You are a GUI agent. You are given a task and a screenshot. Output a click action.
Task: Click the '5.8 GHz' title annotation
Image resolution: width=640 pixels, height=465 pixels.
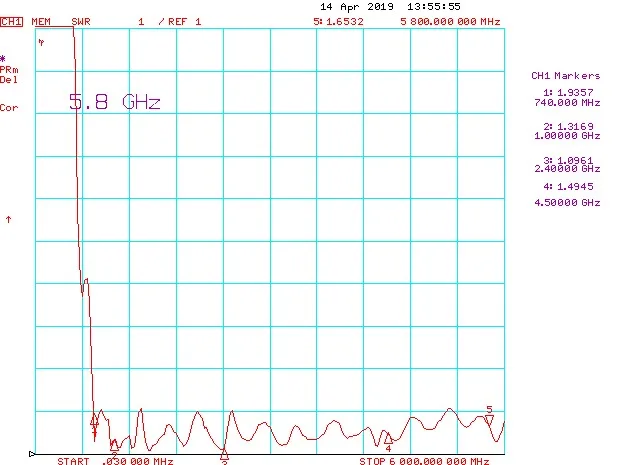114,102
